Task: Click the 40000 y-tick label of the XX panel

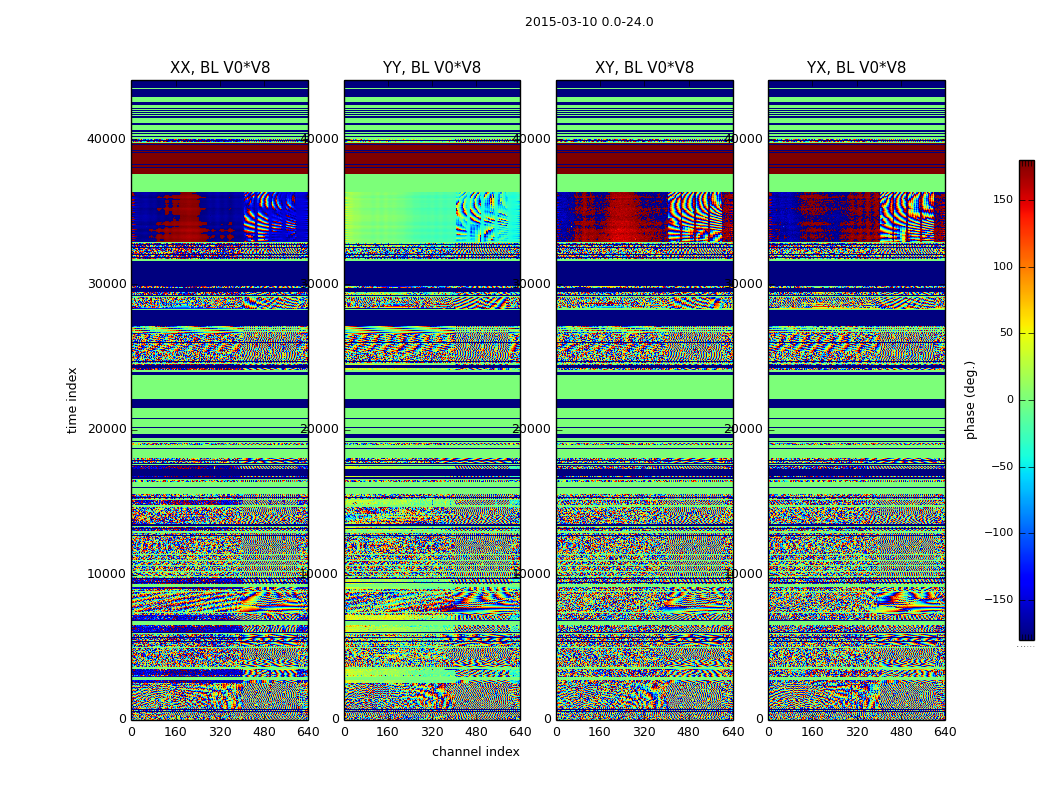Action: [x=107, y=139]
